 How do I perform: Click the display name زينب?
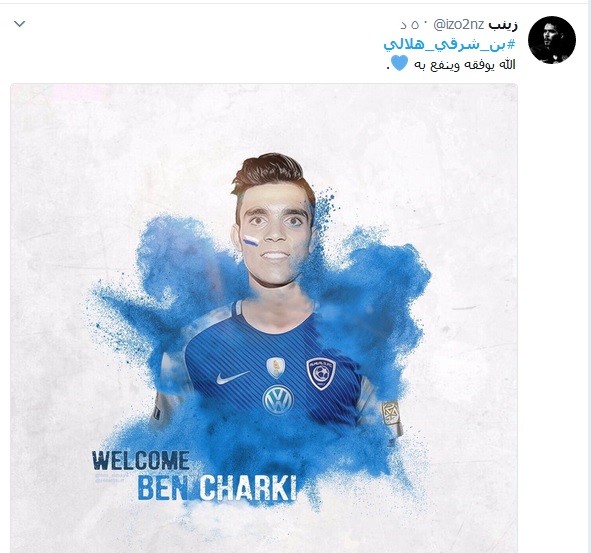tap(503, 25)
